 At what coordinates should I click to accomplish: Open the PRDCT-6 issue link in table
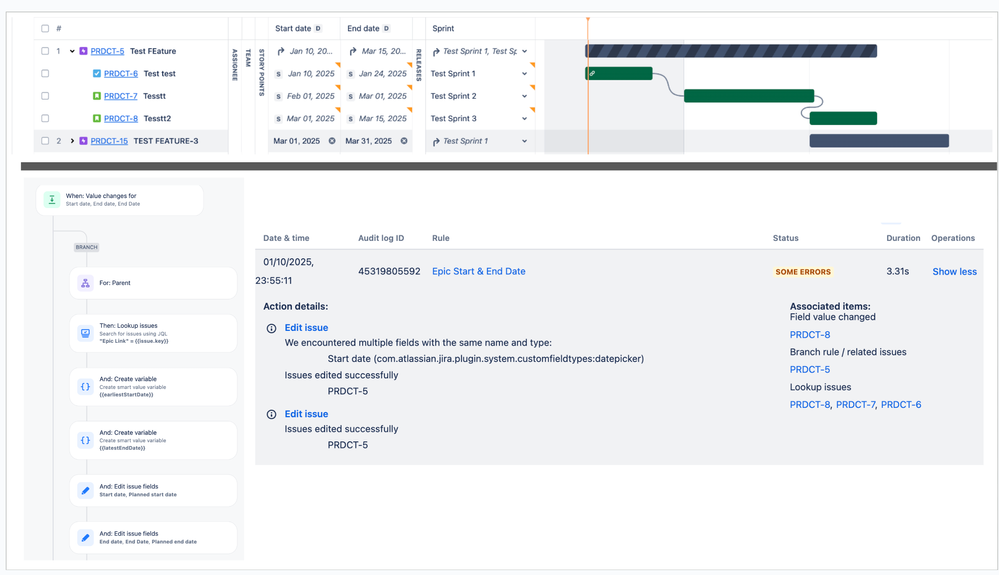tap(120, 73)
